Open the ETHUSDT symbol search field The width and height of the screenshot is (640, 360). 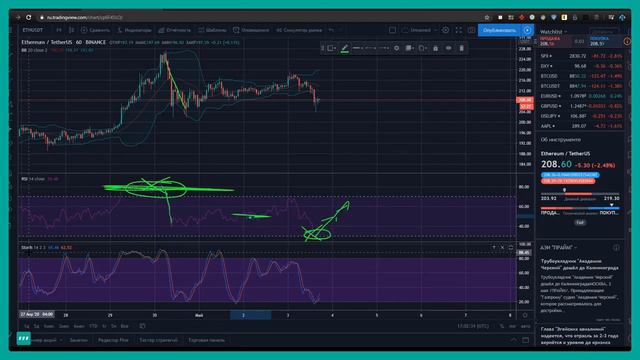[x=33, y=30]
